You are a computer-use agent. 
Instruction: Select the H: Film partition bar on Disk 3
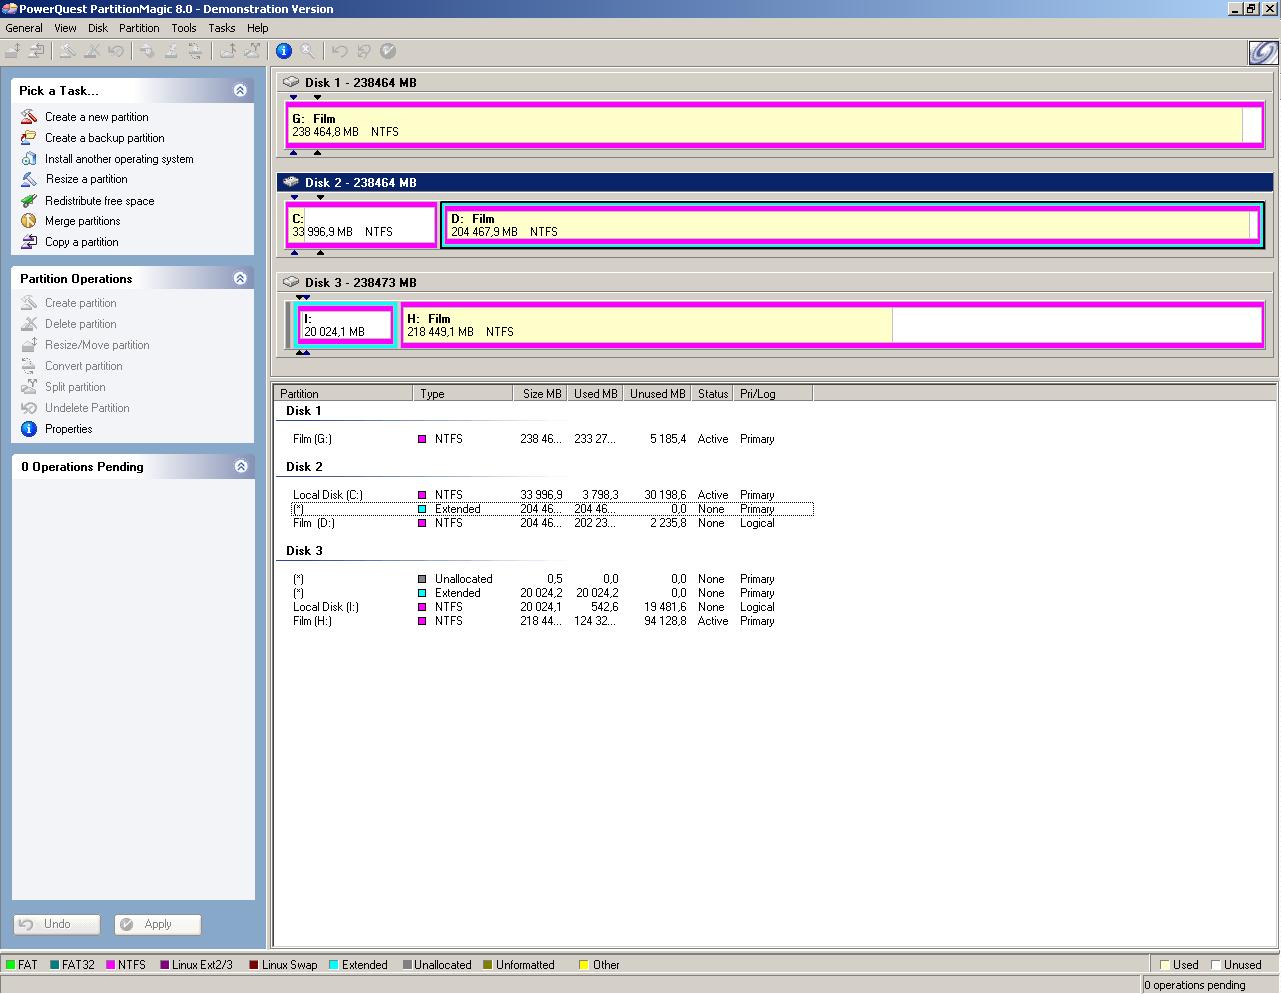coord(833,325)
